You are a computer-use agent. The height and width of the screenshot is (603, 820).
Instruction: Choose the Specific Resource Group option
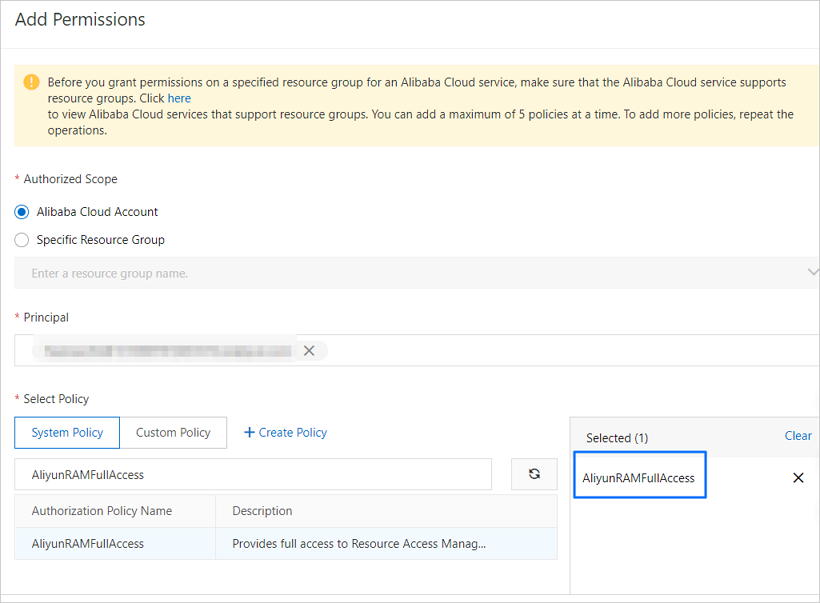point(21,240)
